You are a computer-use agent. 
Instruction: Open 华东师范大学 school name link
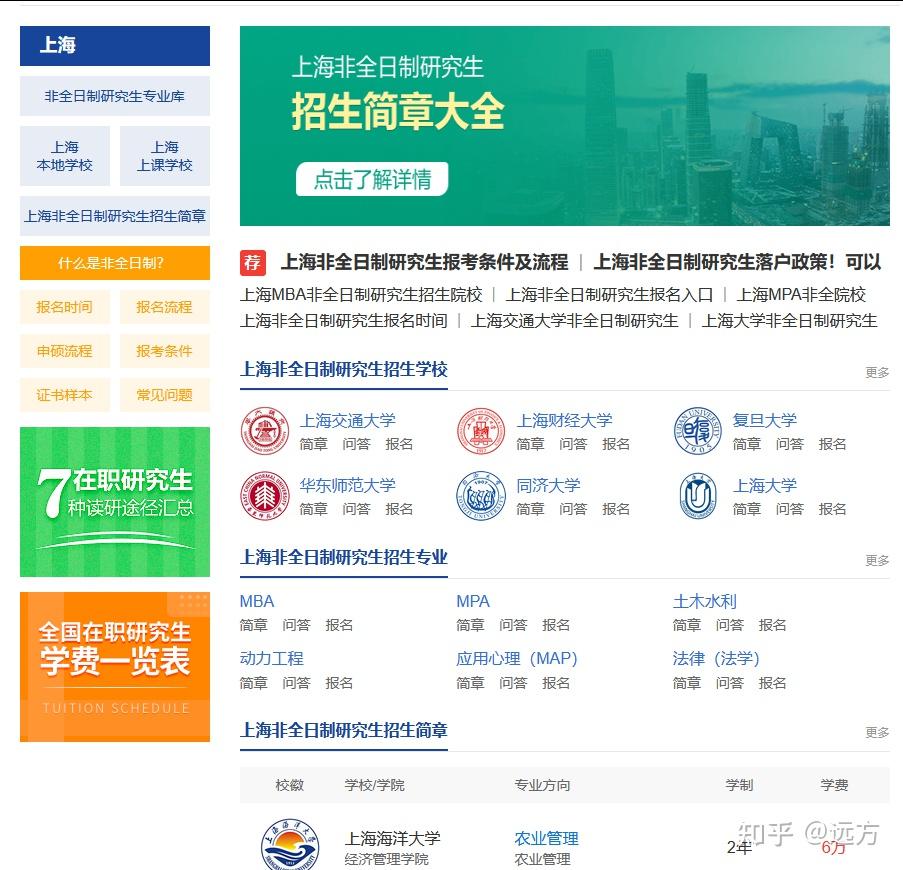tap(347, 485)
